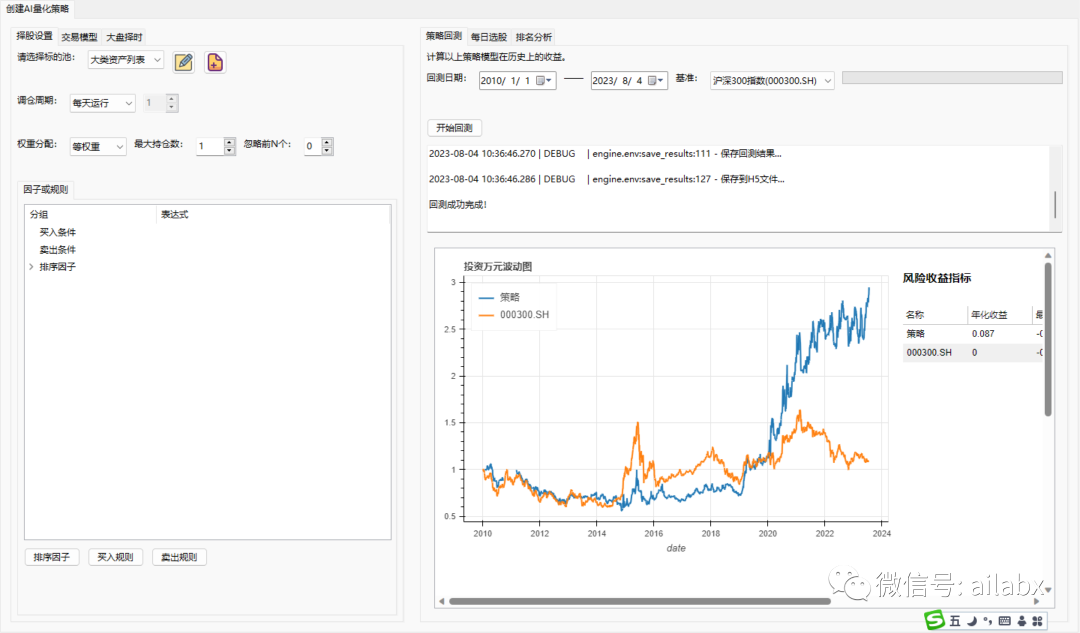Click the user account icon in IME bar

pos(1021,621)
